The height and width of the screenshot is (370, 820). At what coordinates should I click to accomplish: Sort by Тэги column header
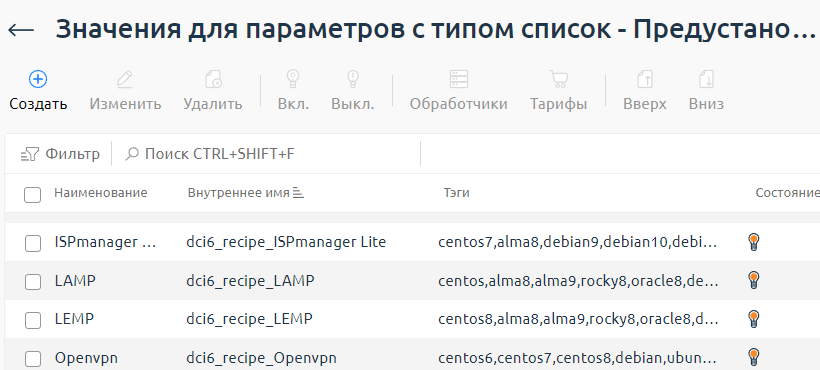(x=457, y=193)
